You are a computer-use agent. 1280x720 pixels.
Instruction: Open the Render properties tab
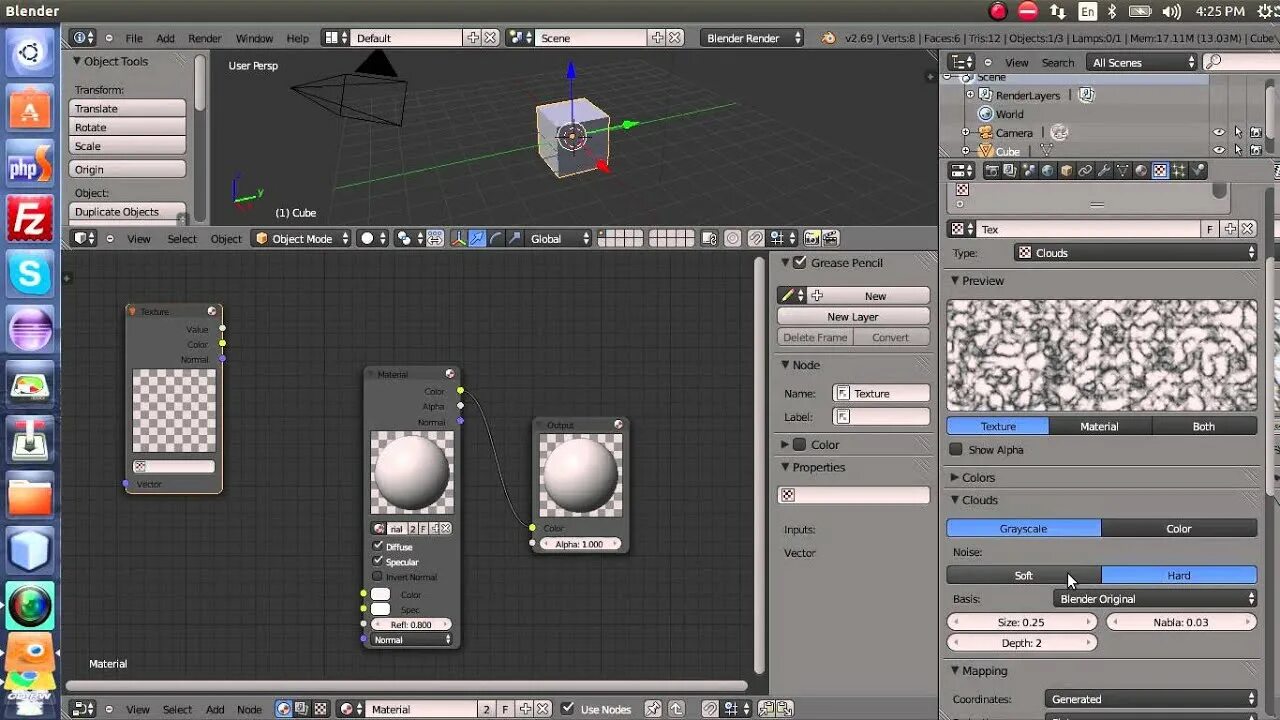pos(992,170)
